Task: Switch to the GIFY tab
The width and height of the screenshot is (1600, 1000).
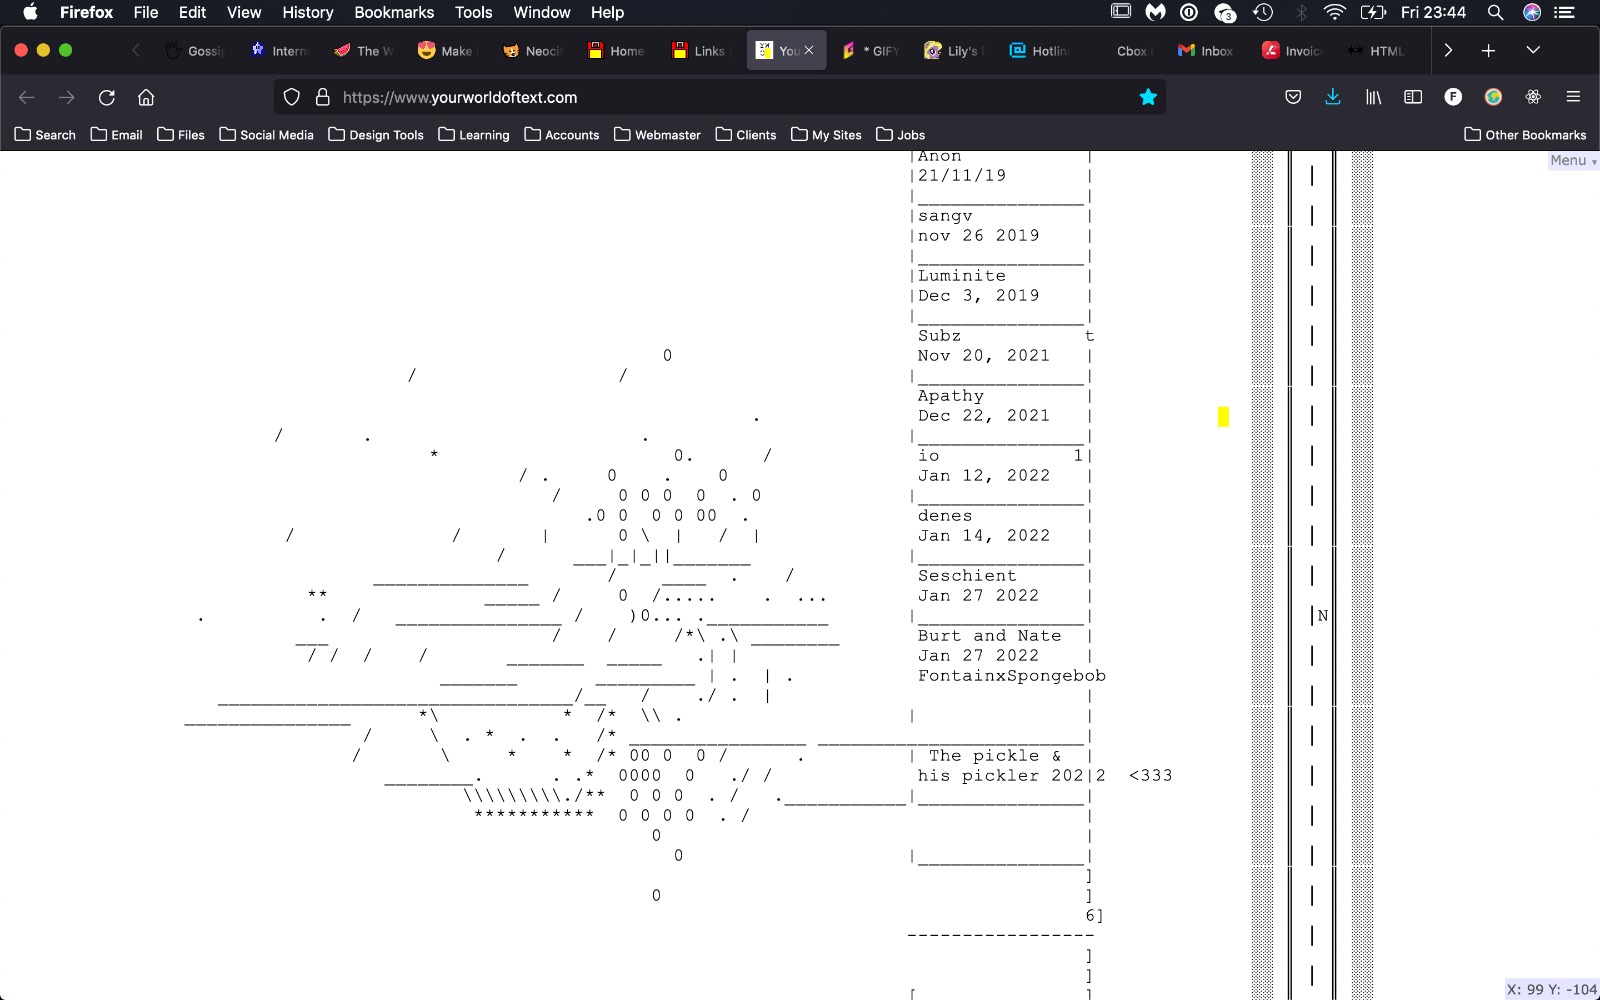Action: [871, 50]
